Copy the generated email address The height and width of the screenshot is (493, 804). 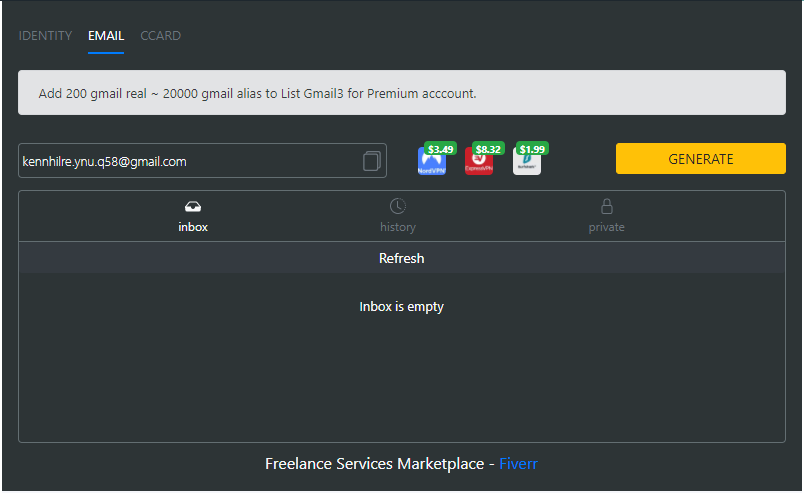tap(371, 161)
